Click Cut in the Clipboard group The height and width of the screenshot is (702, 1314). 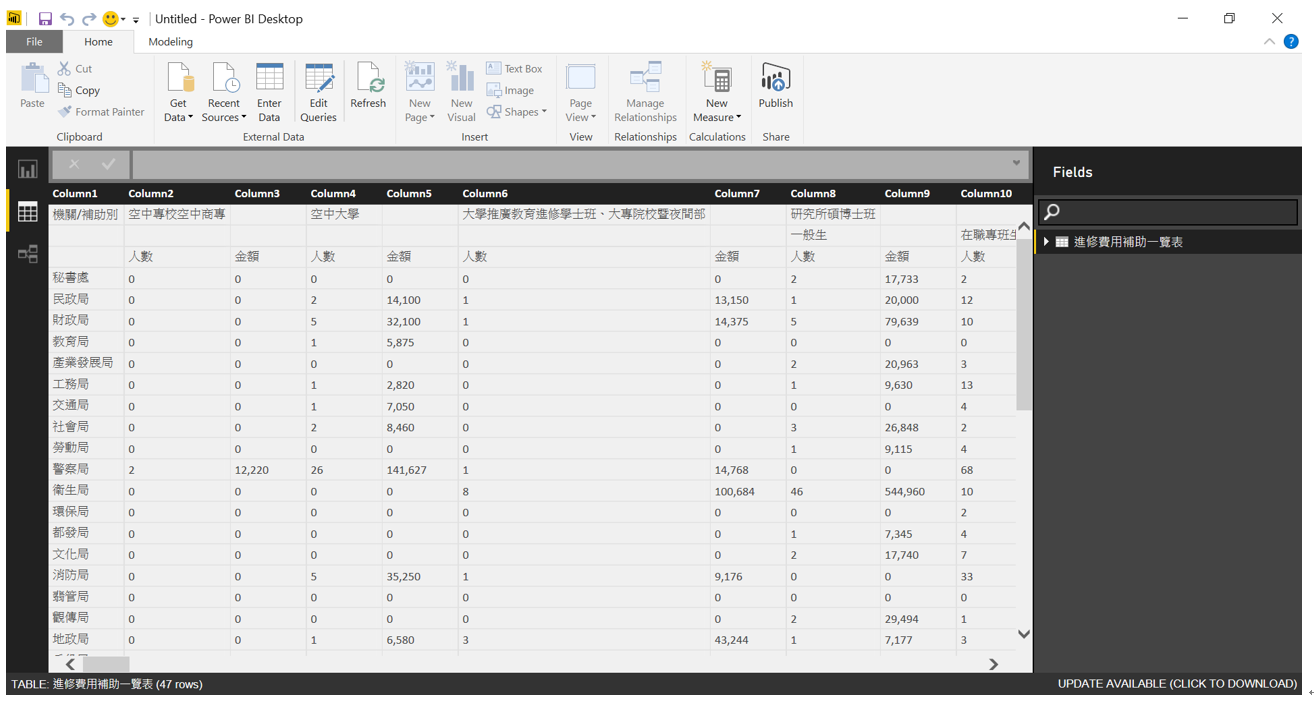[75, 69]
